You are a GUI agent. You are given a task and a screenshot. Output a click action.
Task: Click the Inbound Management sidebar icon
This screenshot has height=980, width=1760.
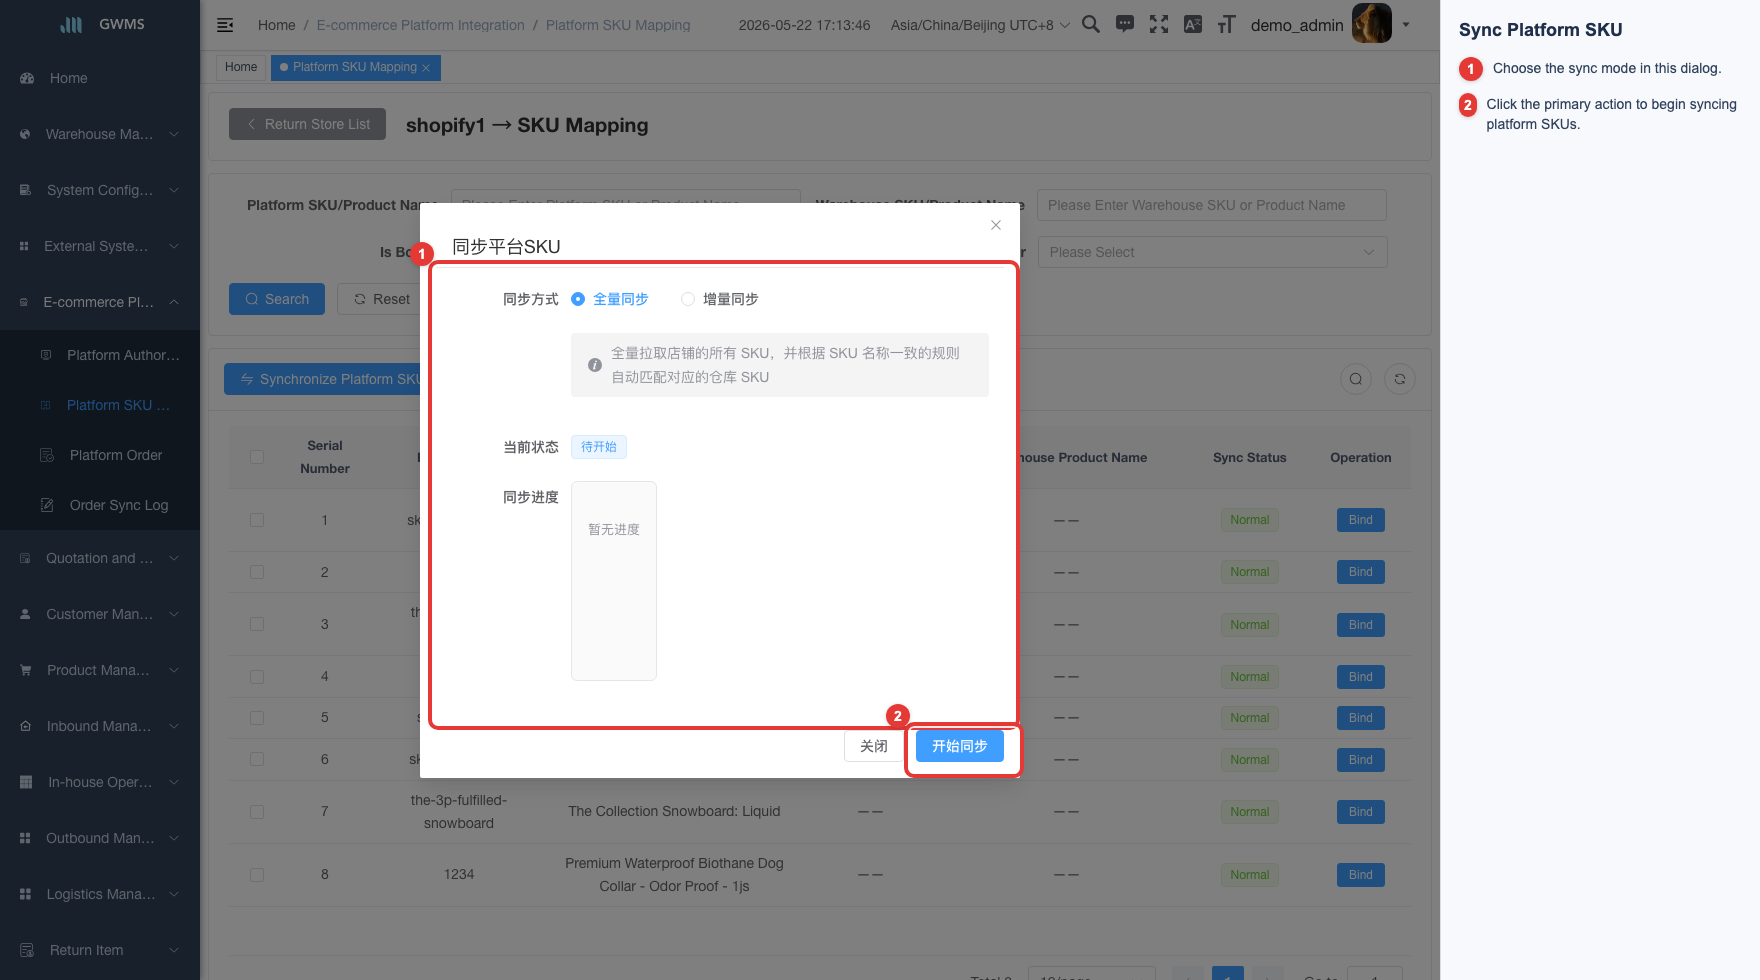pyautogui.click(x=26, y=726)
